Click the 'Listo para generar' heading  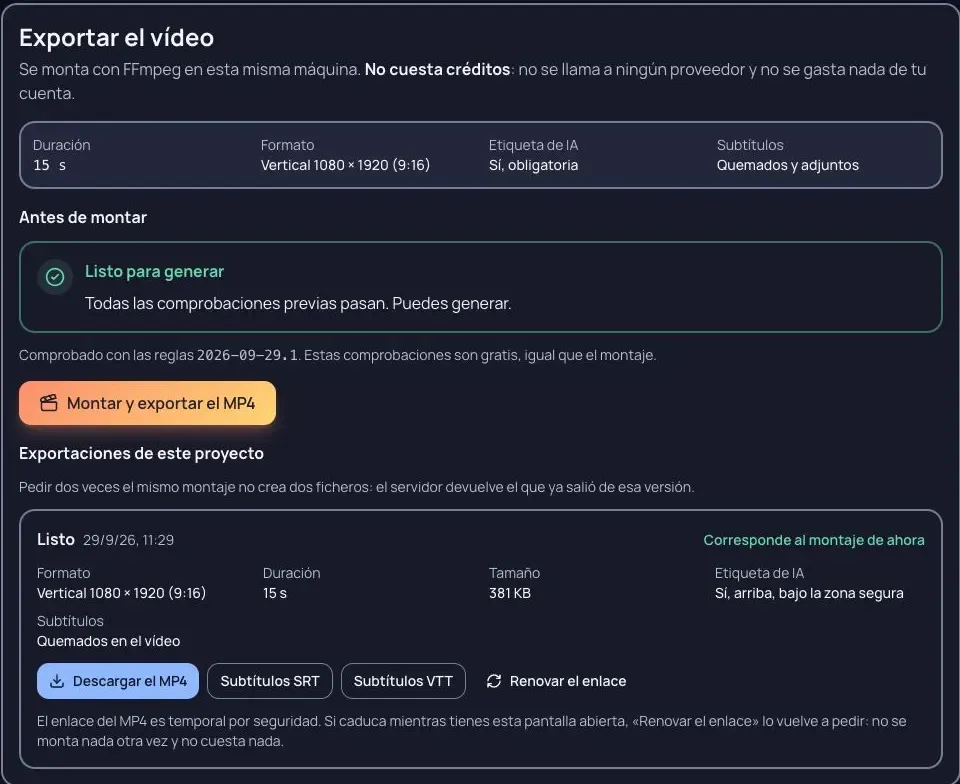click(x=154, y=271)
